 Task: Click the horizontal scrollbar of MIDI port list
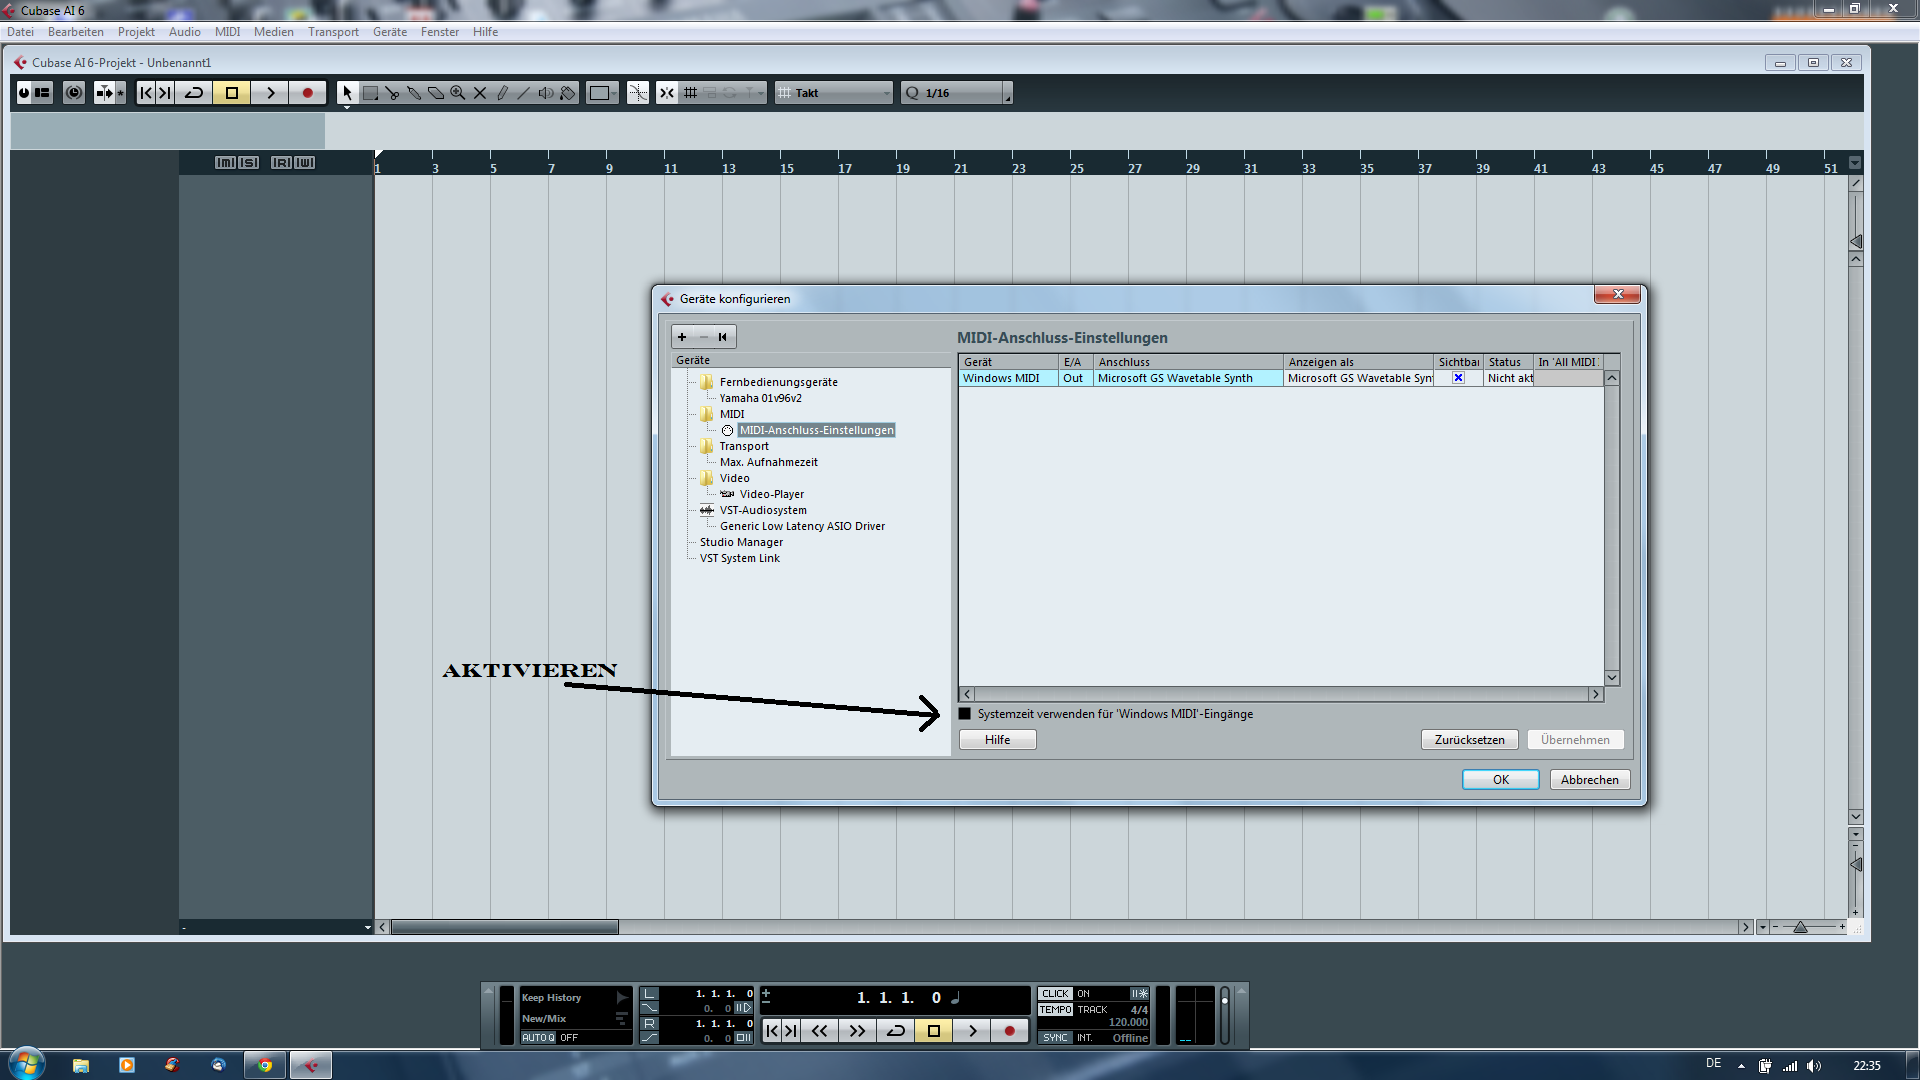pos(1281,694)
